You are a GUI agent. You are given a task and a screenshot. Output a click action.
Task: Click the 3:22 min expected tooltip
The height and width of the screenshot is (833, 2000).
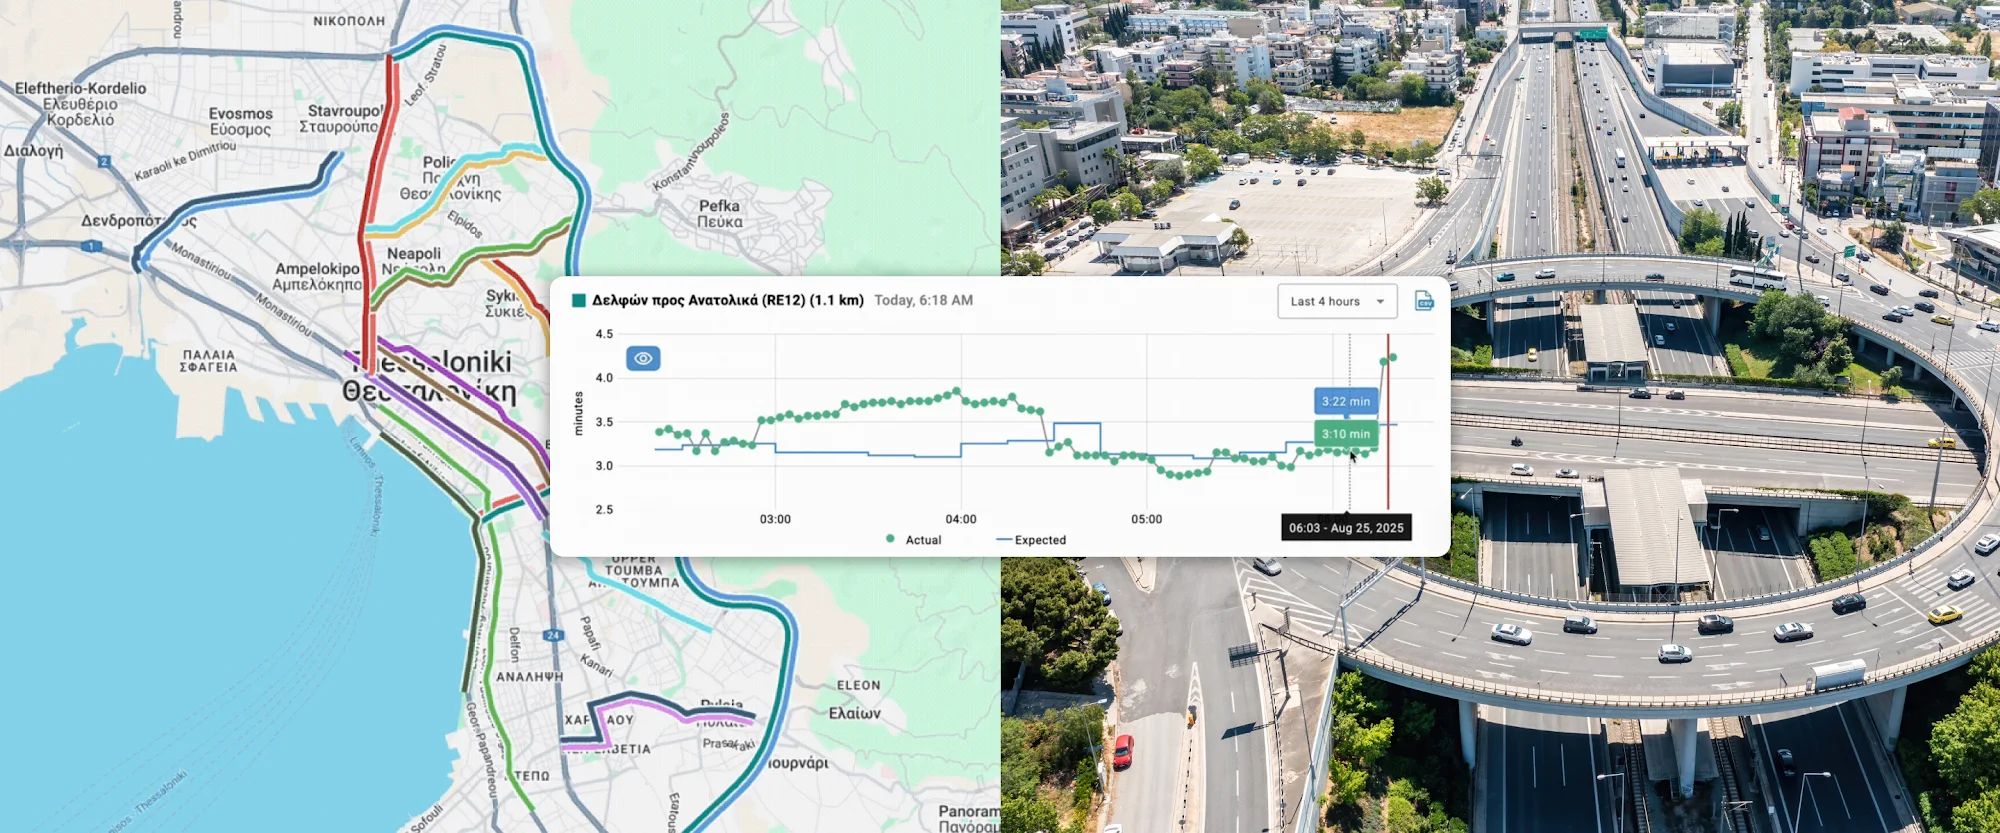tap(1346, 401)
